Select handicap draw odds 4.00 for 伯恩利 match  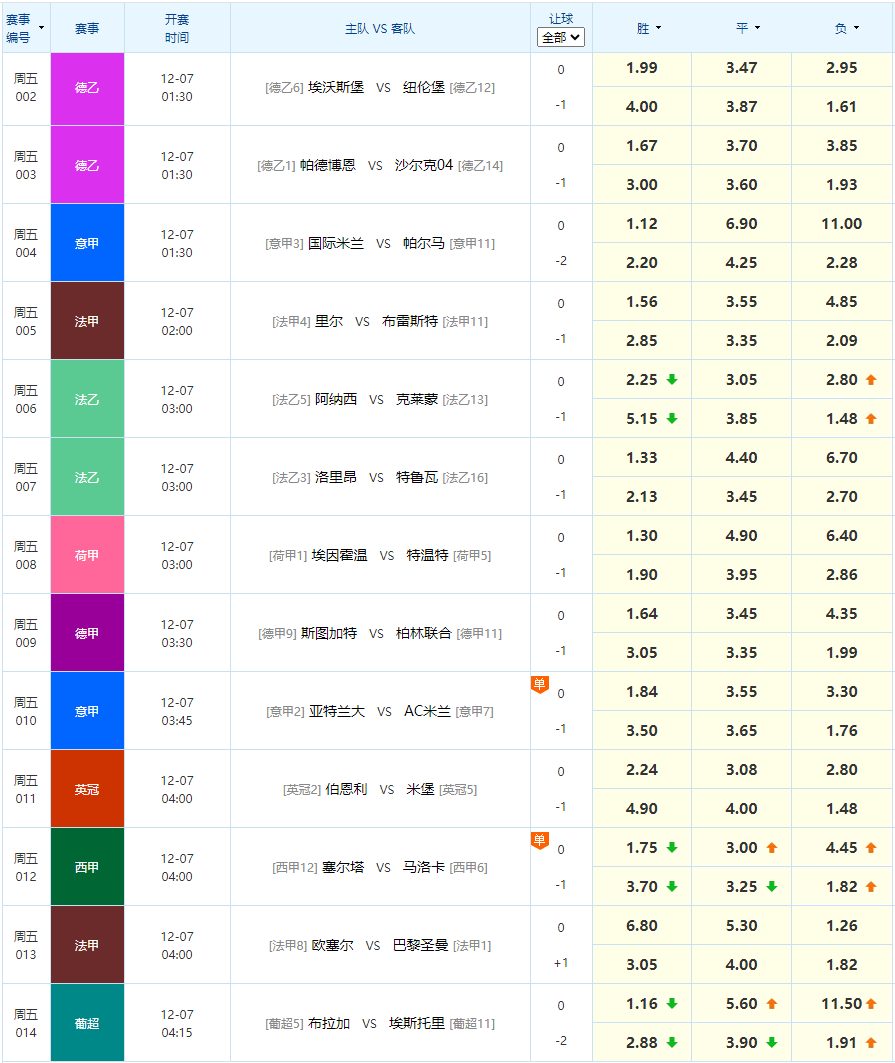point(742,808)
